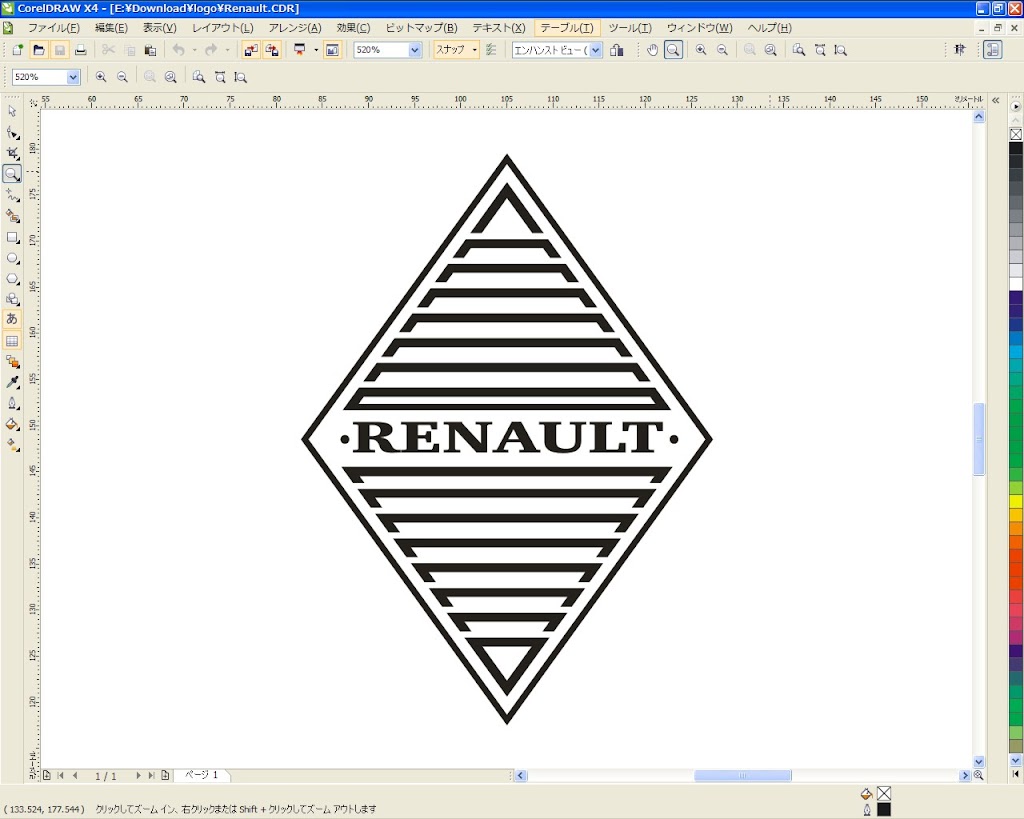
Task: Expand the color palette flyout arrow
Action: pyautogui.click(x=1016, y=106)
